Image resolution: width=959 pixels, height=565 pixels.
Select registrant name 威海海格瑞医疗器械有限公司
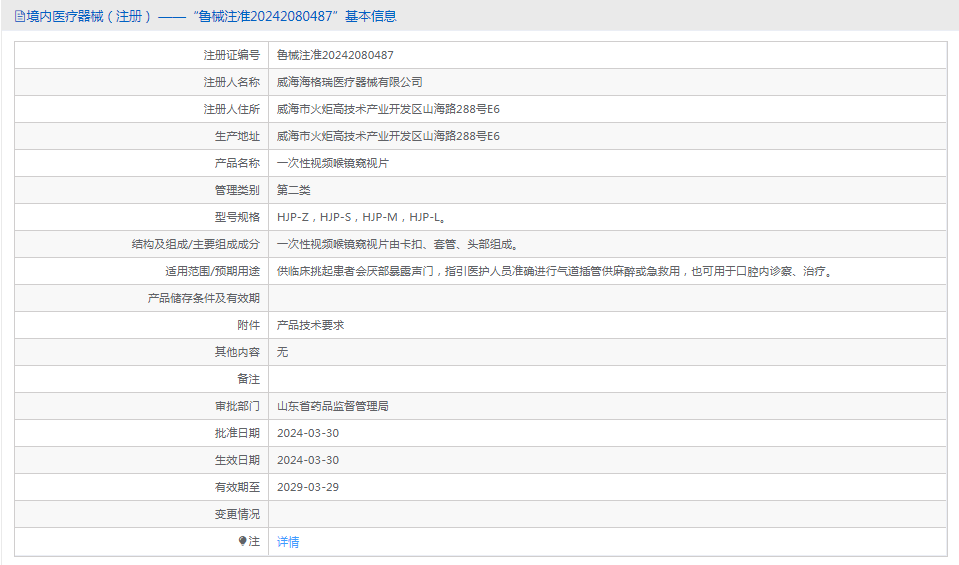(350, 82)
